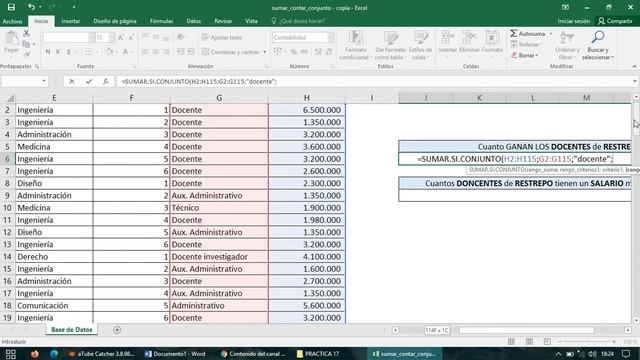Save the workbook using the floppy icon
The height and width of the screenshot is (360, 640).
point(11,7)
